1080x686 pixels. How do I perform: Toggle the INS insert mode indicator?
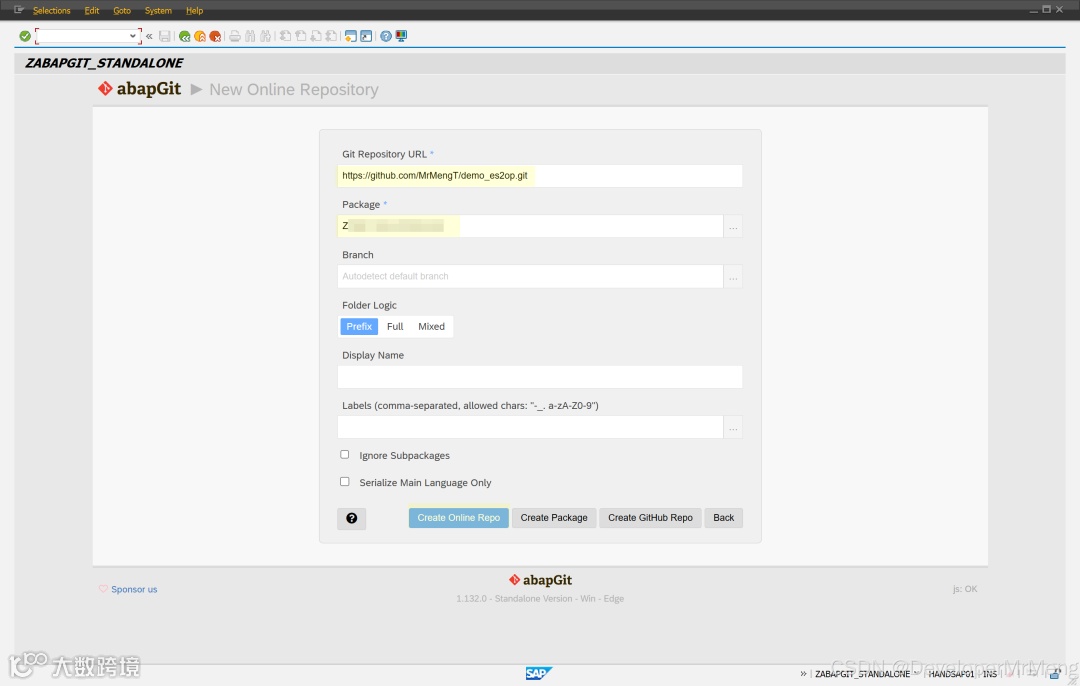[990, 674]
